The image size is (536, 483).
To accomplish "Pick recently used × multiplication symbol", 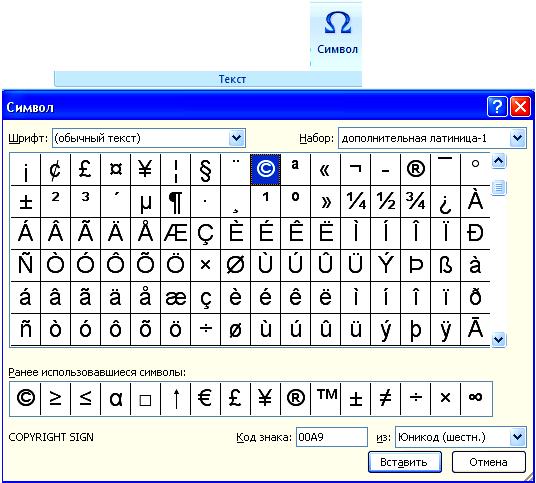I will 446,399.
